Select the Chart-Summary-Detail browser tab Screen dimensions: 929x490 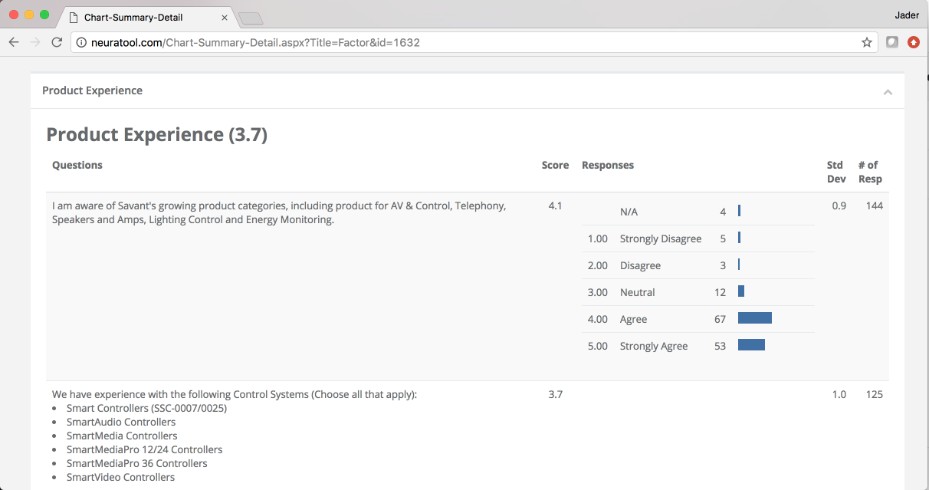pyautogui.click(x=147, y=17)
